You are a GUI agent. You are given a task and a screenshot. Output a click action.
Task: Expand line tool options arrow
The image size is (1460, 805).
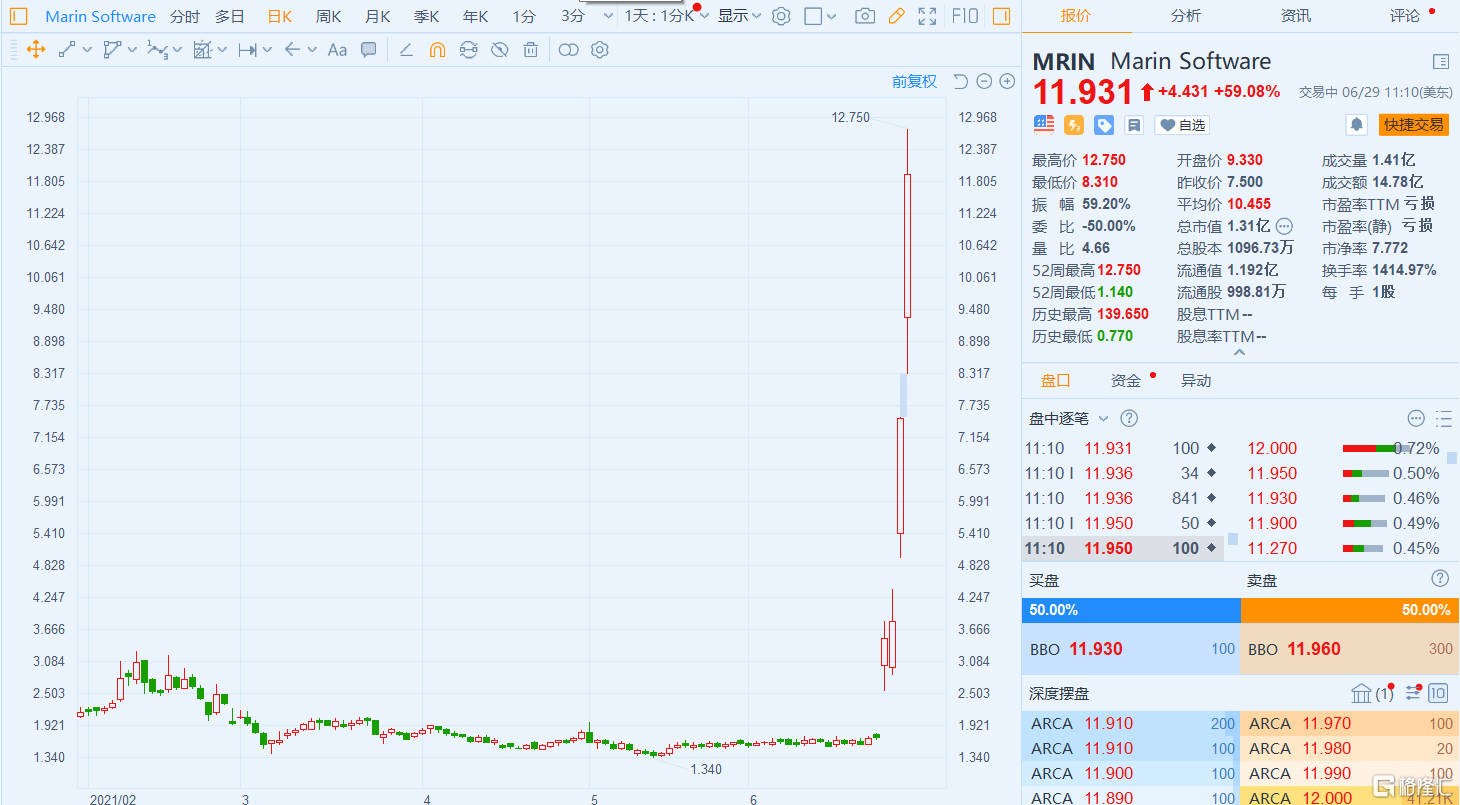pos(87,50)
